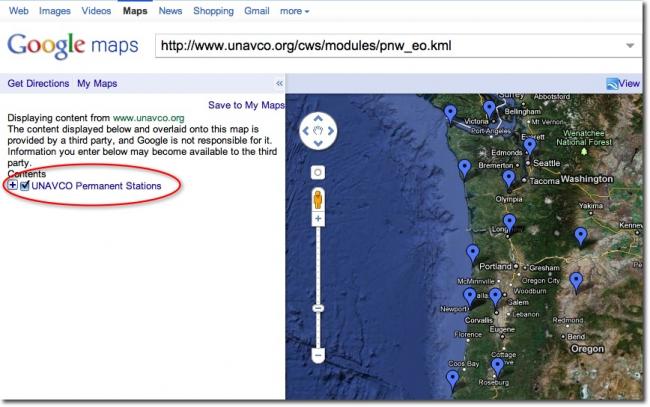Click the pan navigation control on map
The height and width of the screenshot is (407, 650).
(x=318, y=130)
